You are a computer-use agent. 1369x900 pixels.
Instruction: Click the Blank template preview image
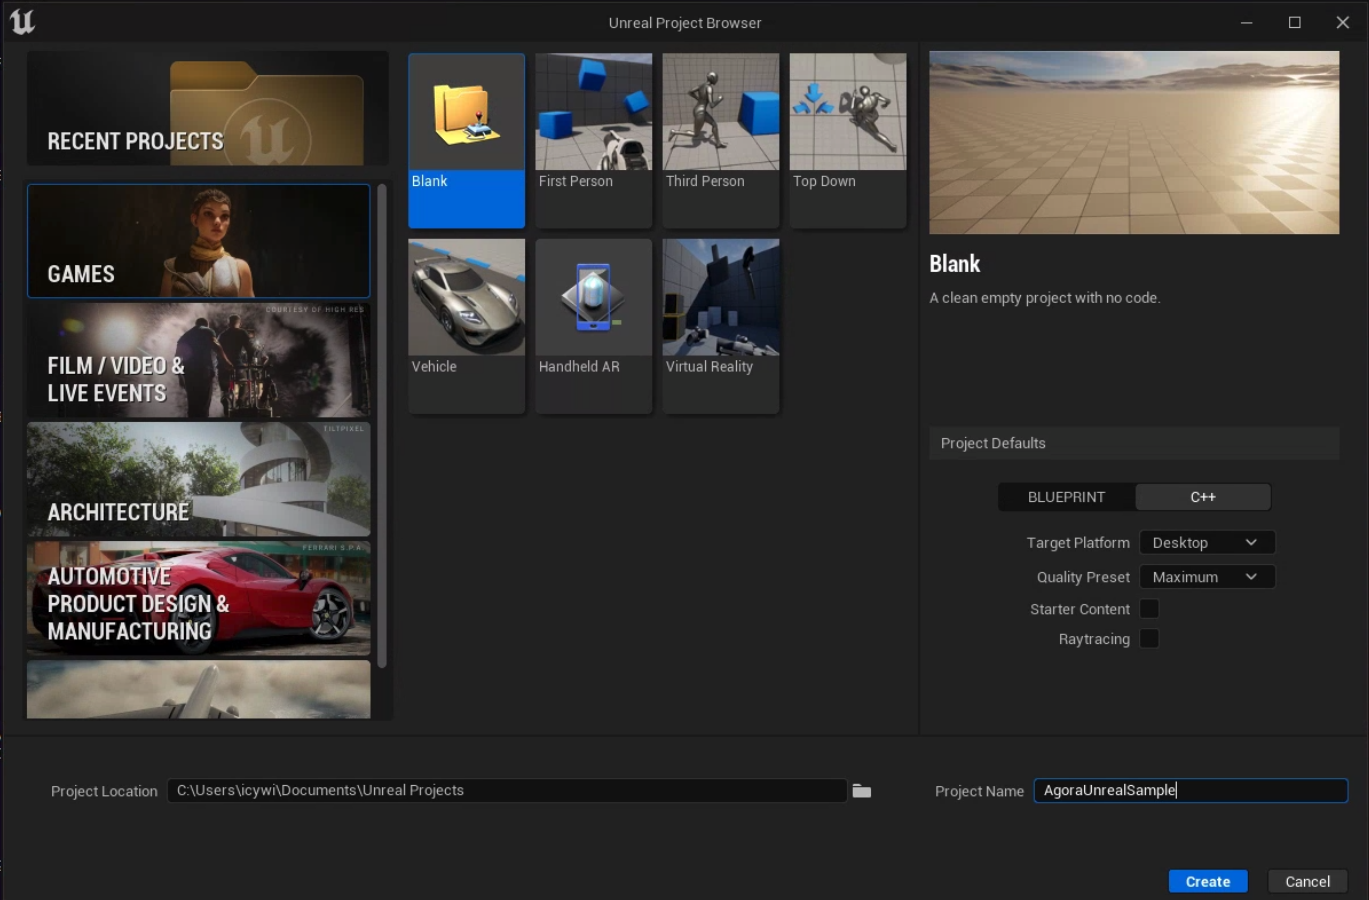1134,143
